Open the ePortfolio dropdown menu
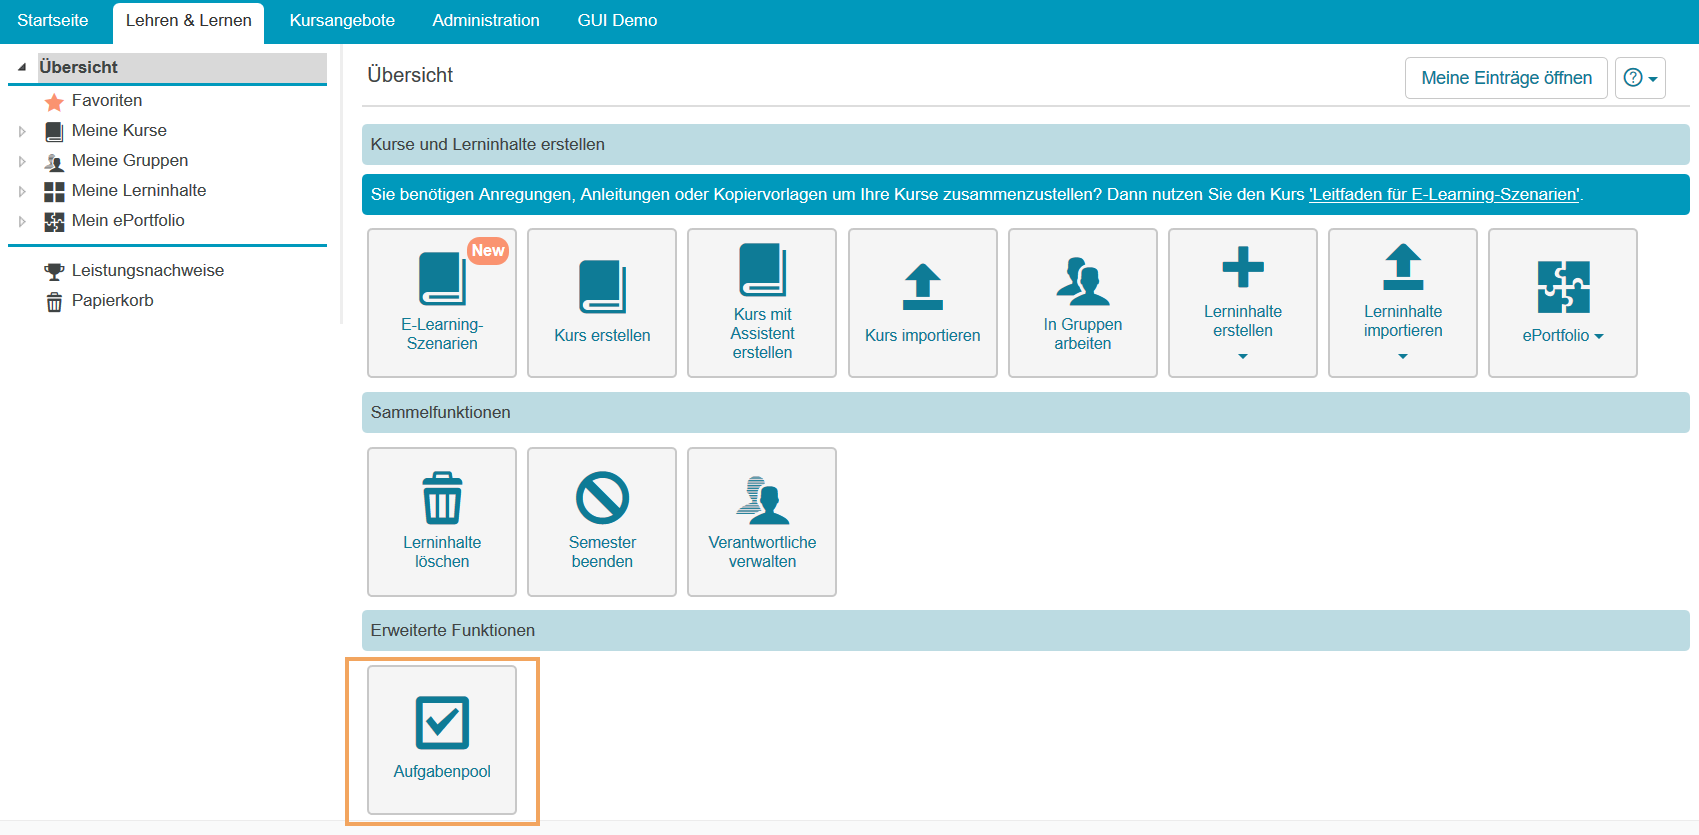Screen dimensions: 1699x835 point(1562,336)
